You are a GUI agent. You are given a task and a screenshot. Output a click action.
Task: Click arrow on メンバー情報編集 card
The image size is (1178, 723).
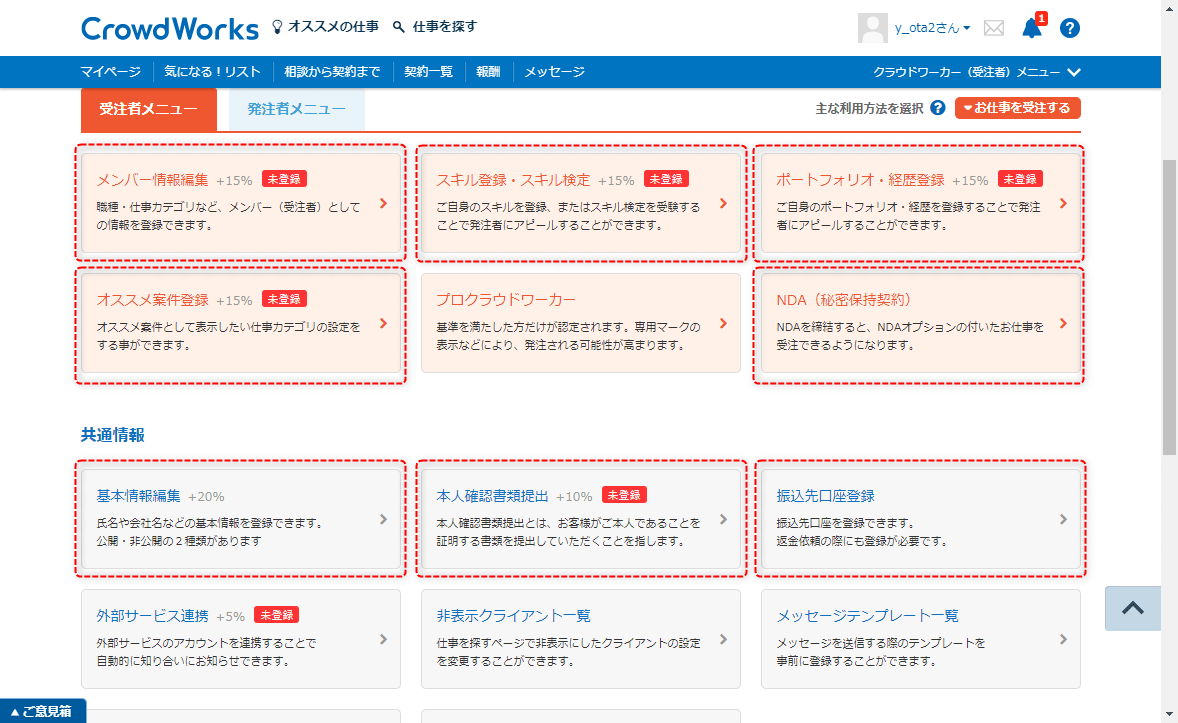click(x=383, y=204)
